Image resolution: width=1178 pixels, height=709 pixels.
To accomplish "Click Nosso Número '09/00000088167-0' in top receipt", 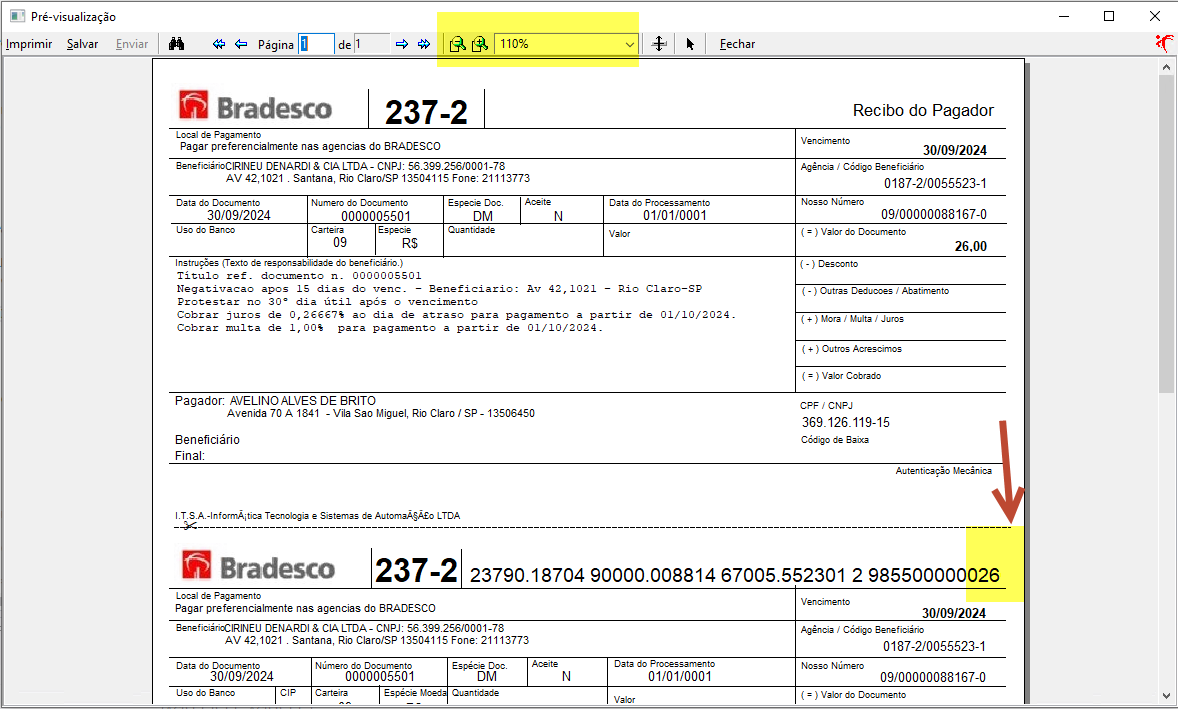I will click(x=934, y=215).
